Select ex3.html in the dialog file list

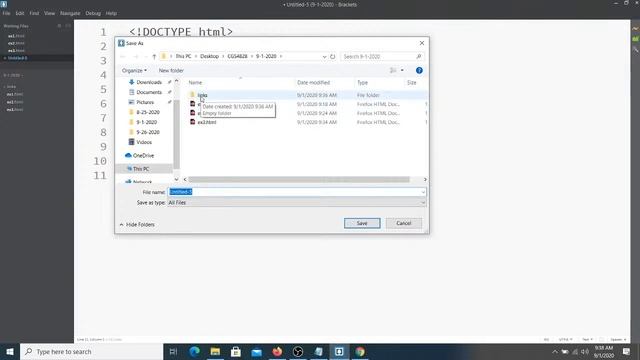[x=207, y=122]
